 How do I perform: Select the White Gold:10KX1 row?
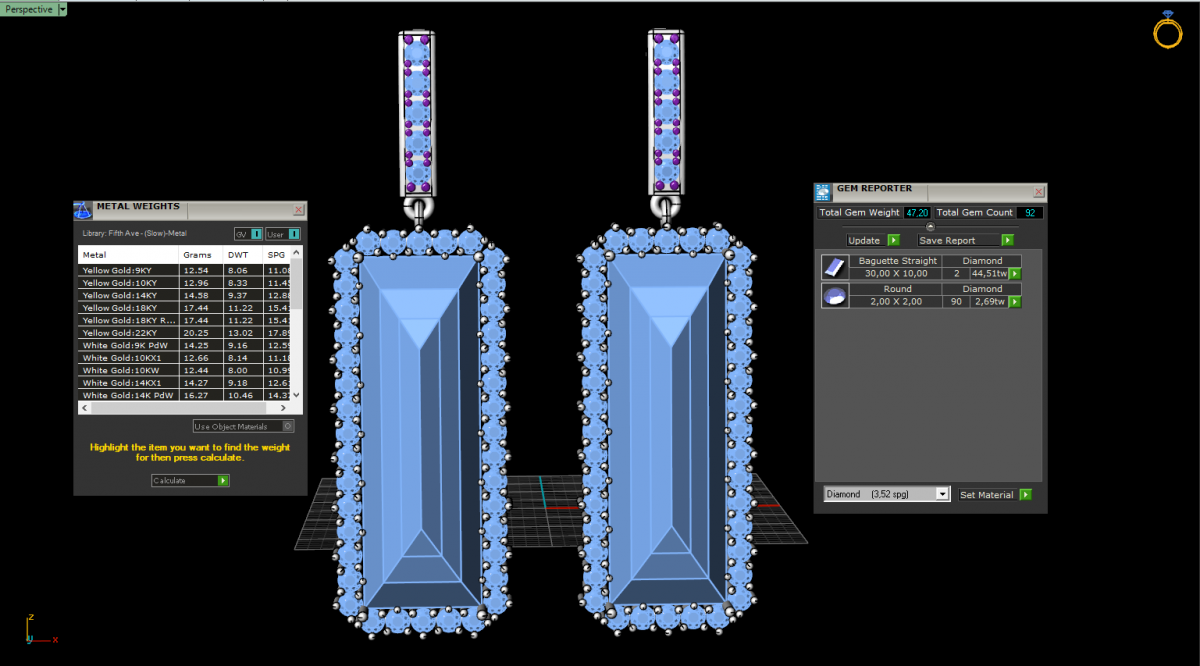185,358
